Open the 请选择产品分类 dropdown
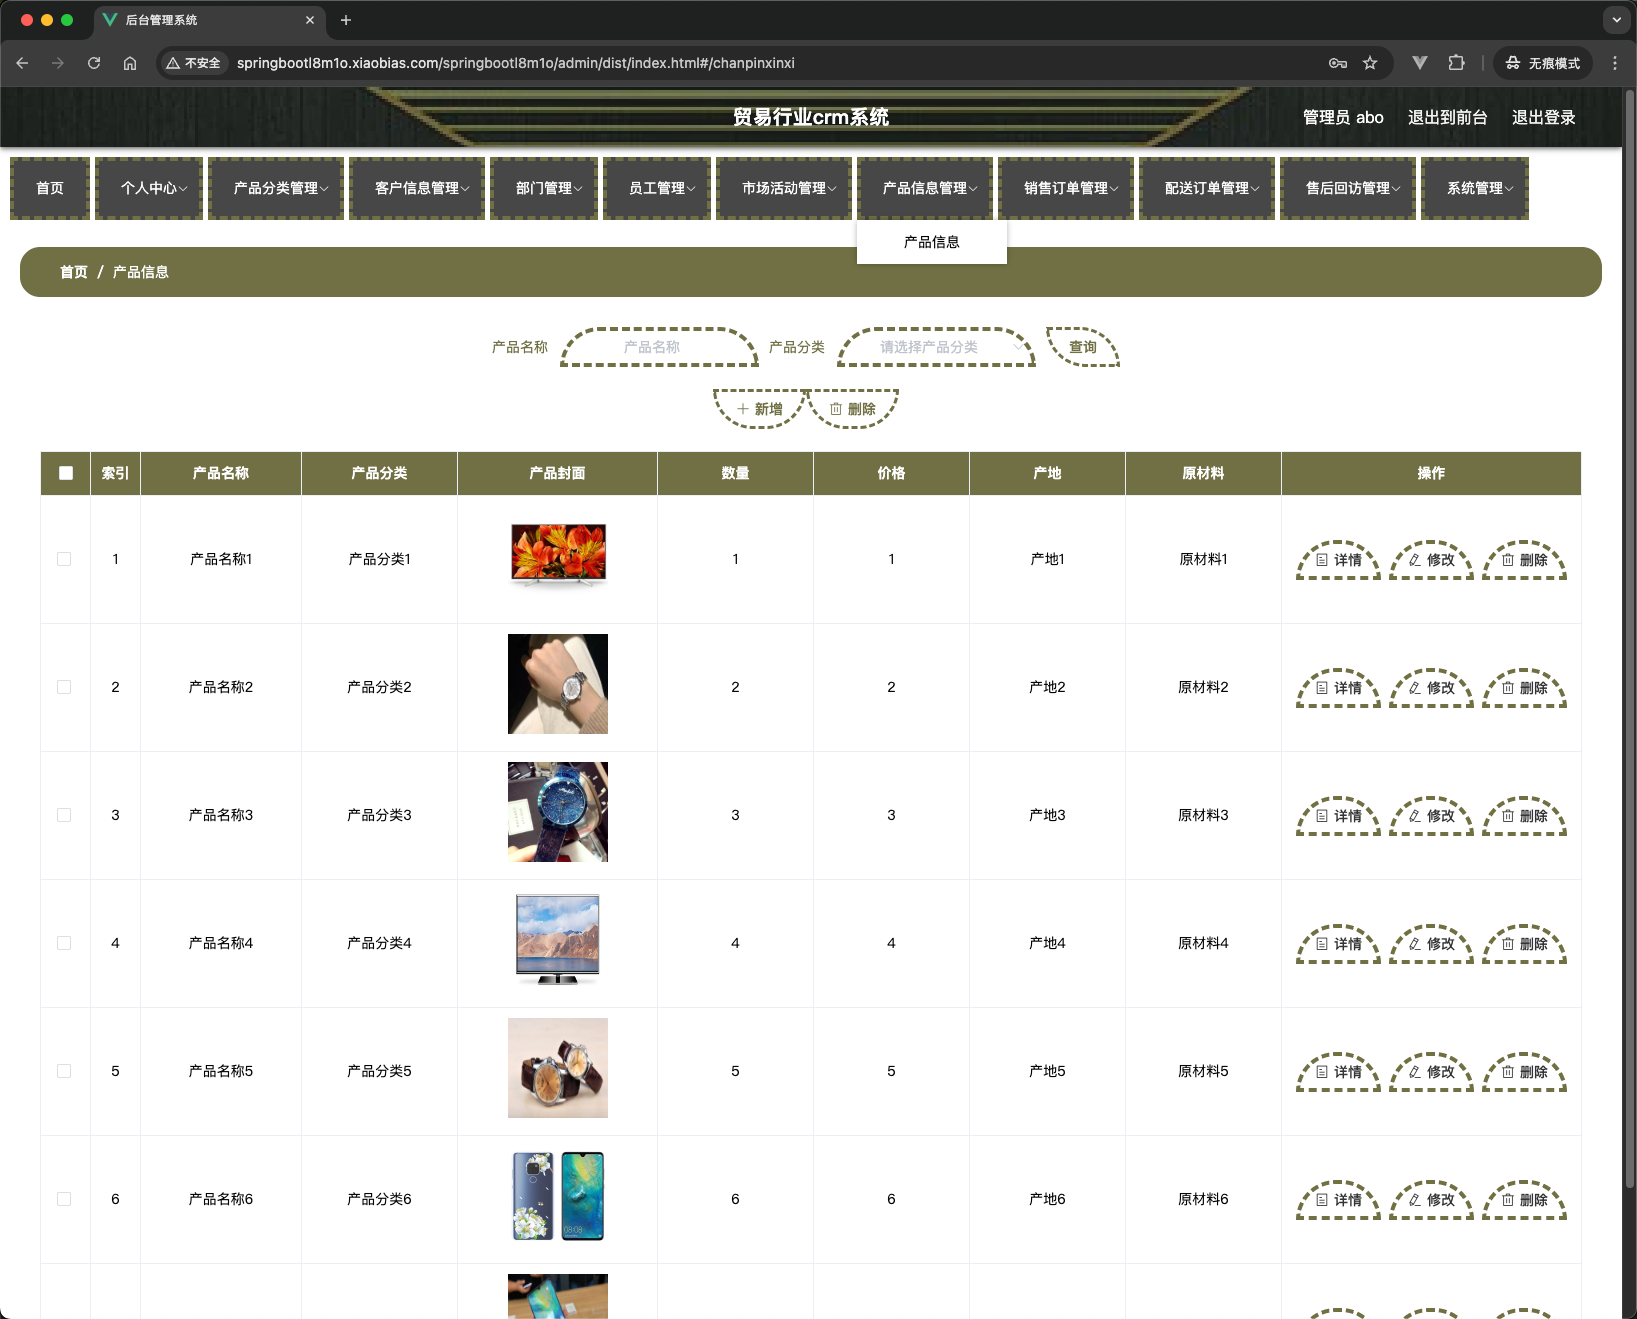 (936, 347)
